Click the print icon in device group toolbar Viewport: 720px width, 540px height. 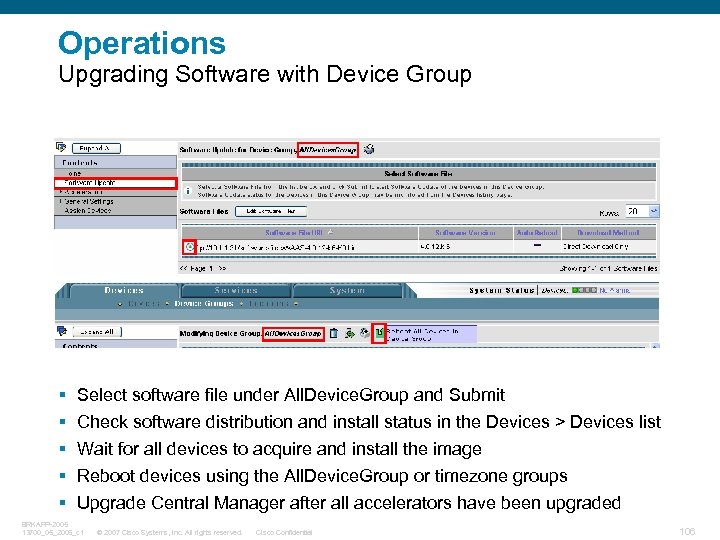[x=365, y=333]
